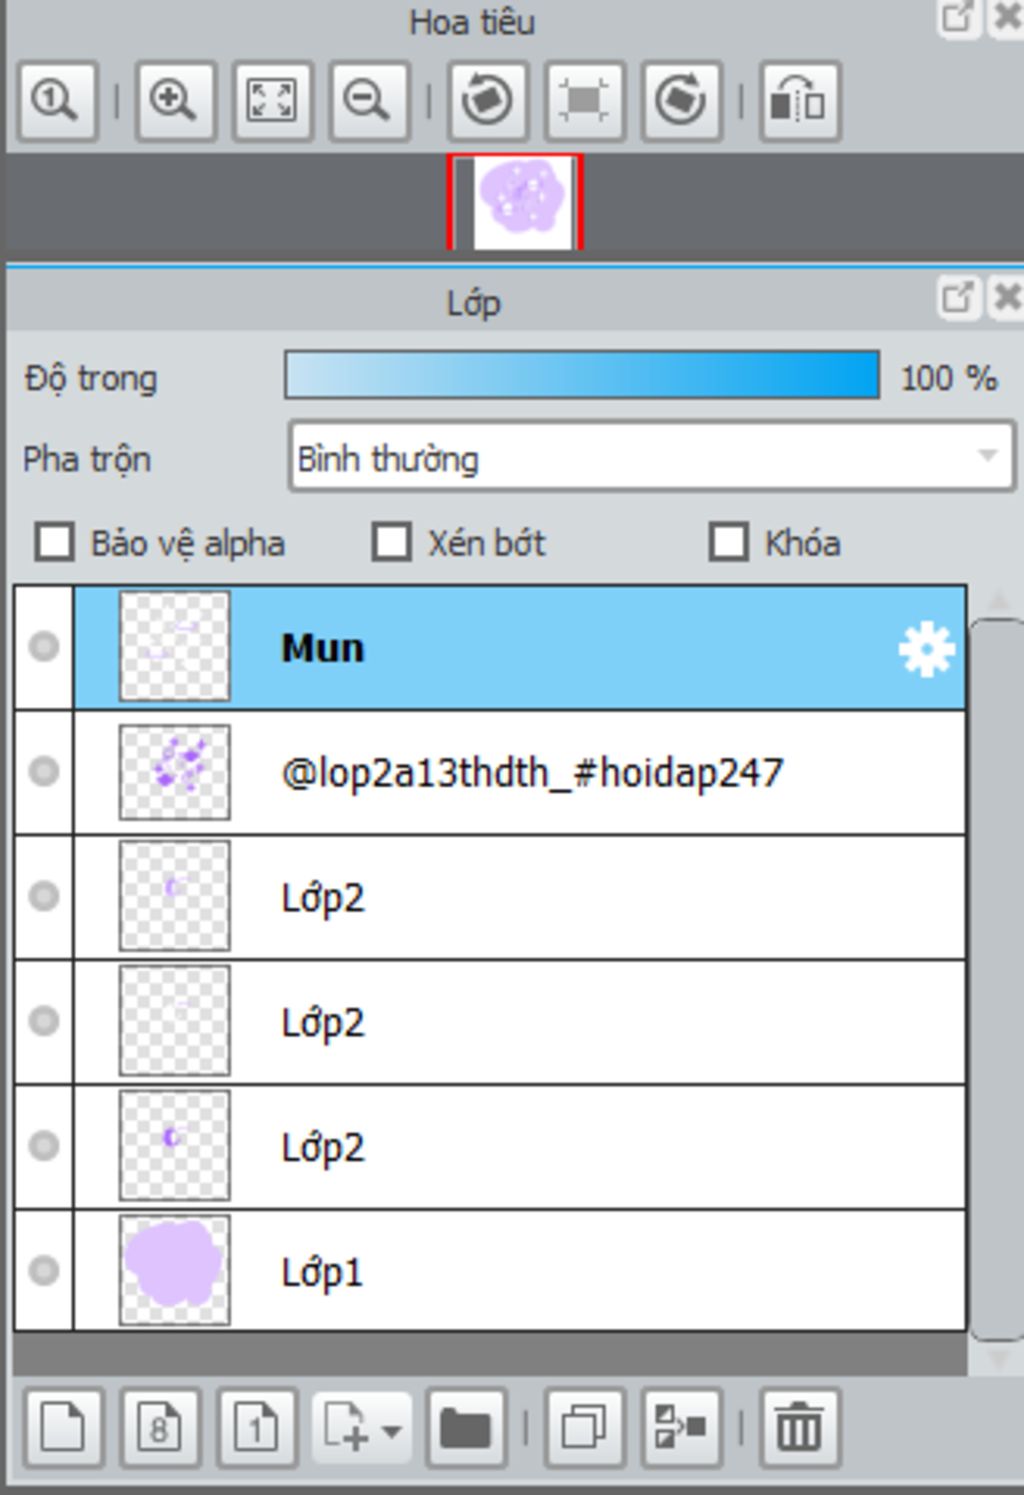Add a new 1-bit layer
Screen dimensions: 1024x1495
point(257,1427)
